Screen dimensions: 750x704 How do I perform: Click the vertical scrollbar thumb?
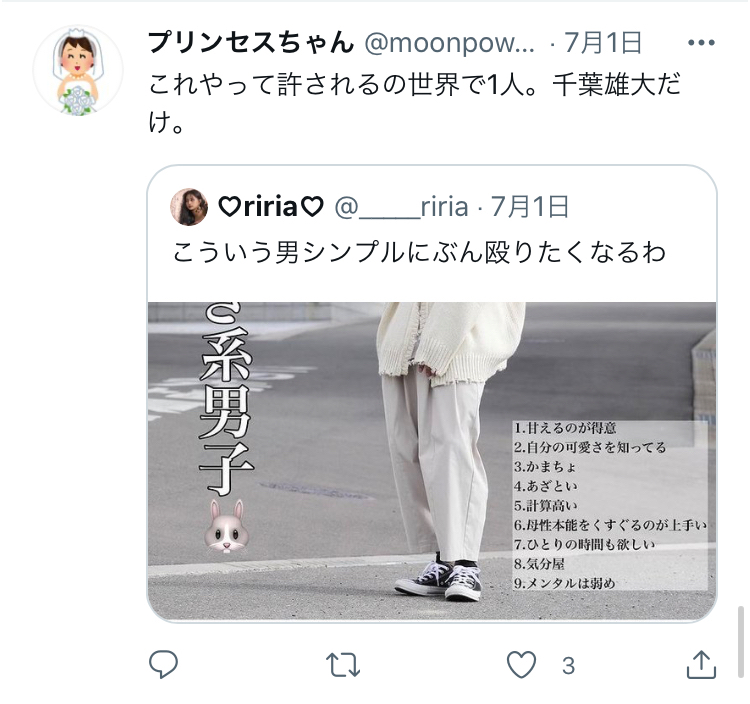coord(741,641)
